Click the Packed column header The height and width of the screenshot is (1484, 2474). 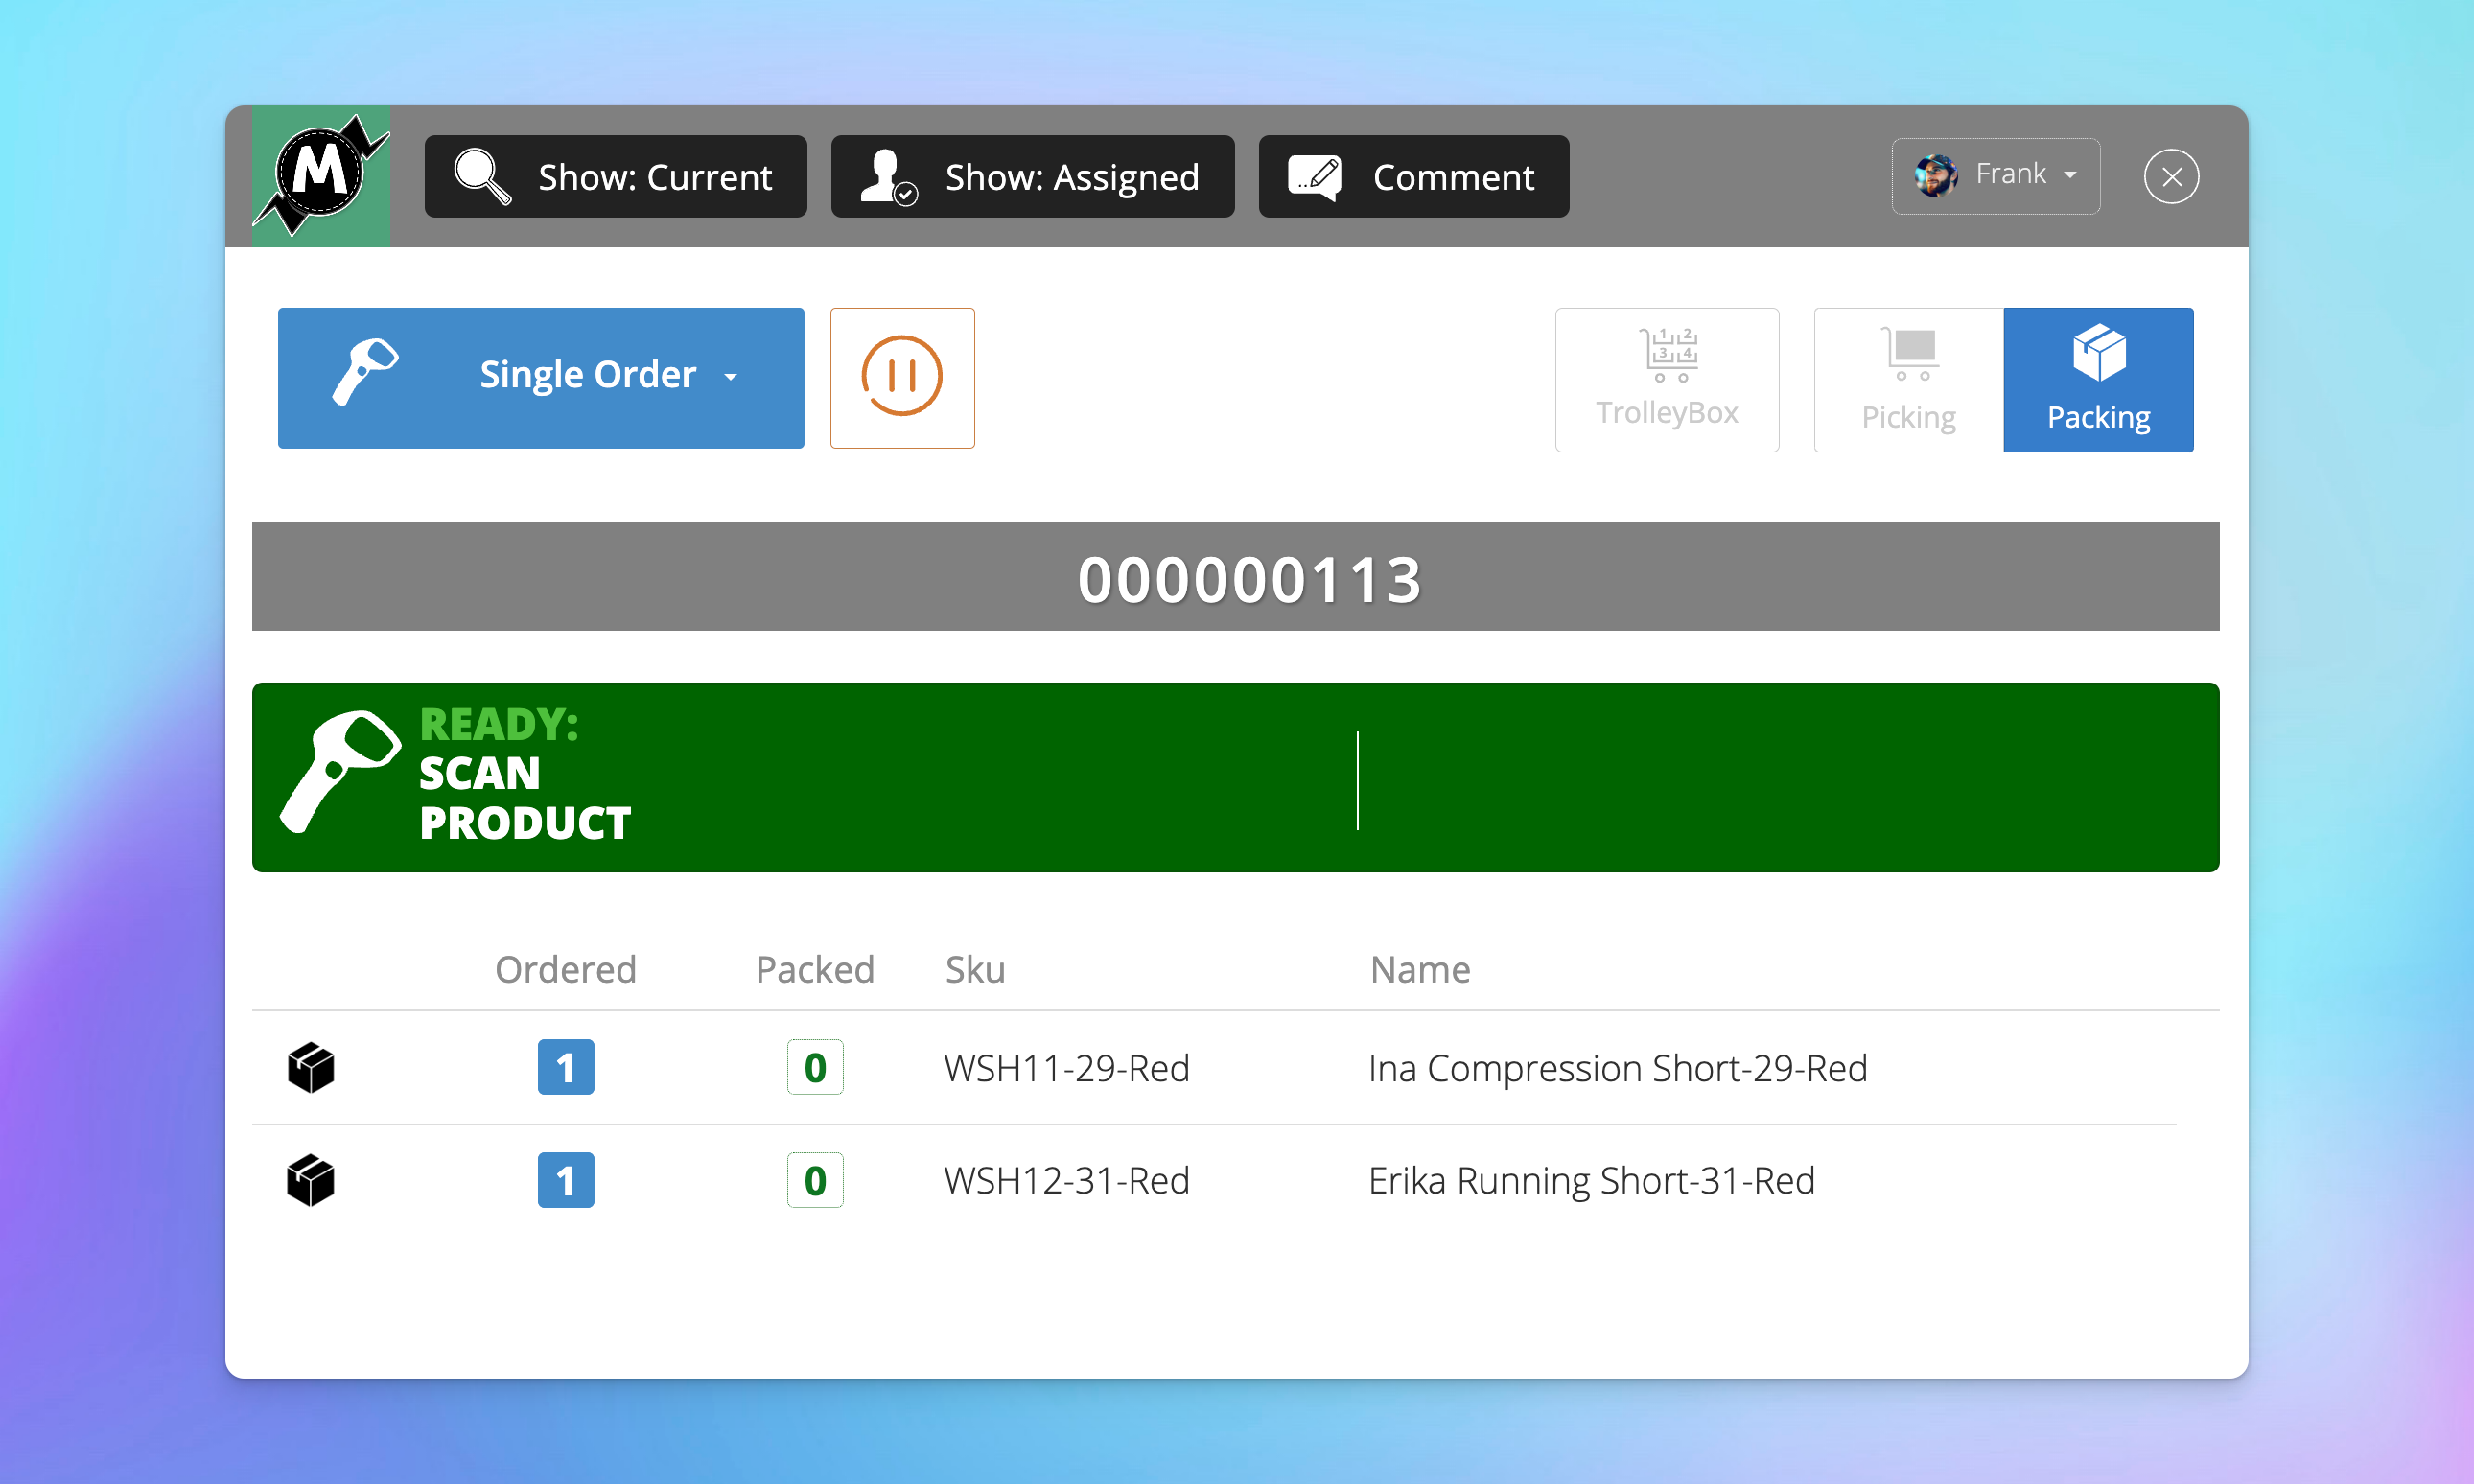click(x=815, y=969)
